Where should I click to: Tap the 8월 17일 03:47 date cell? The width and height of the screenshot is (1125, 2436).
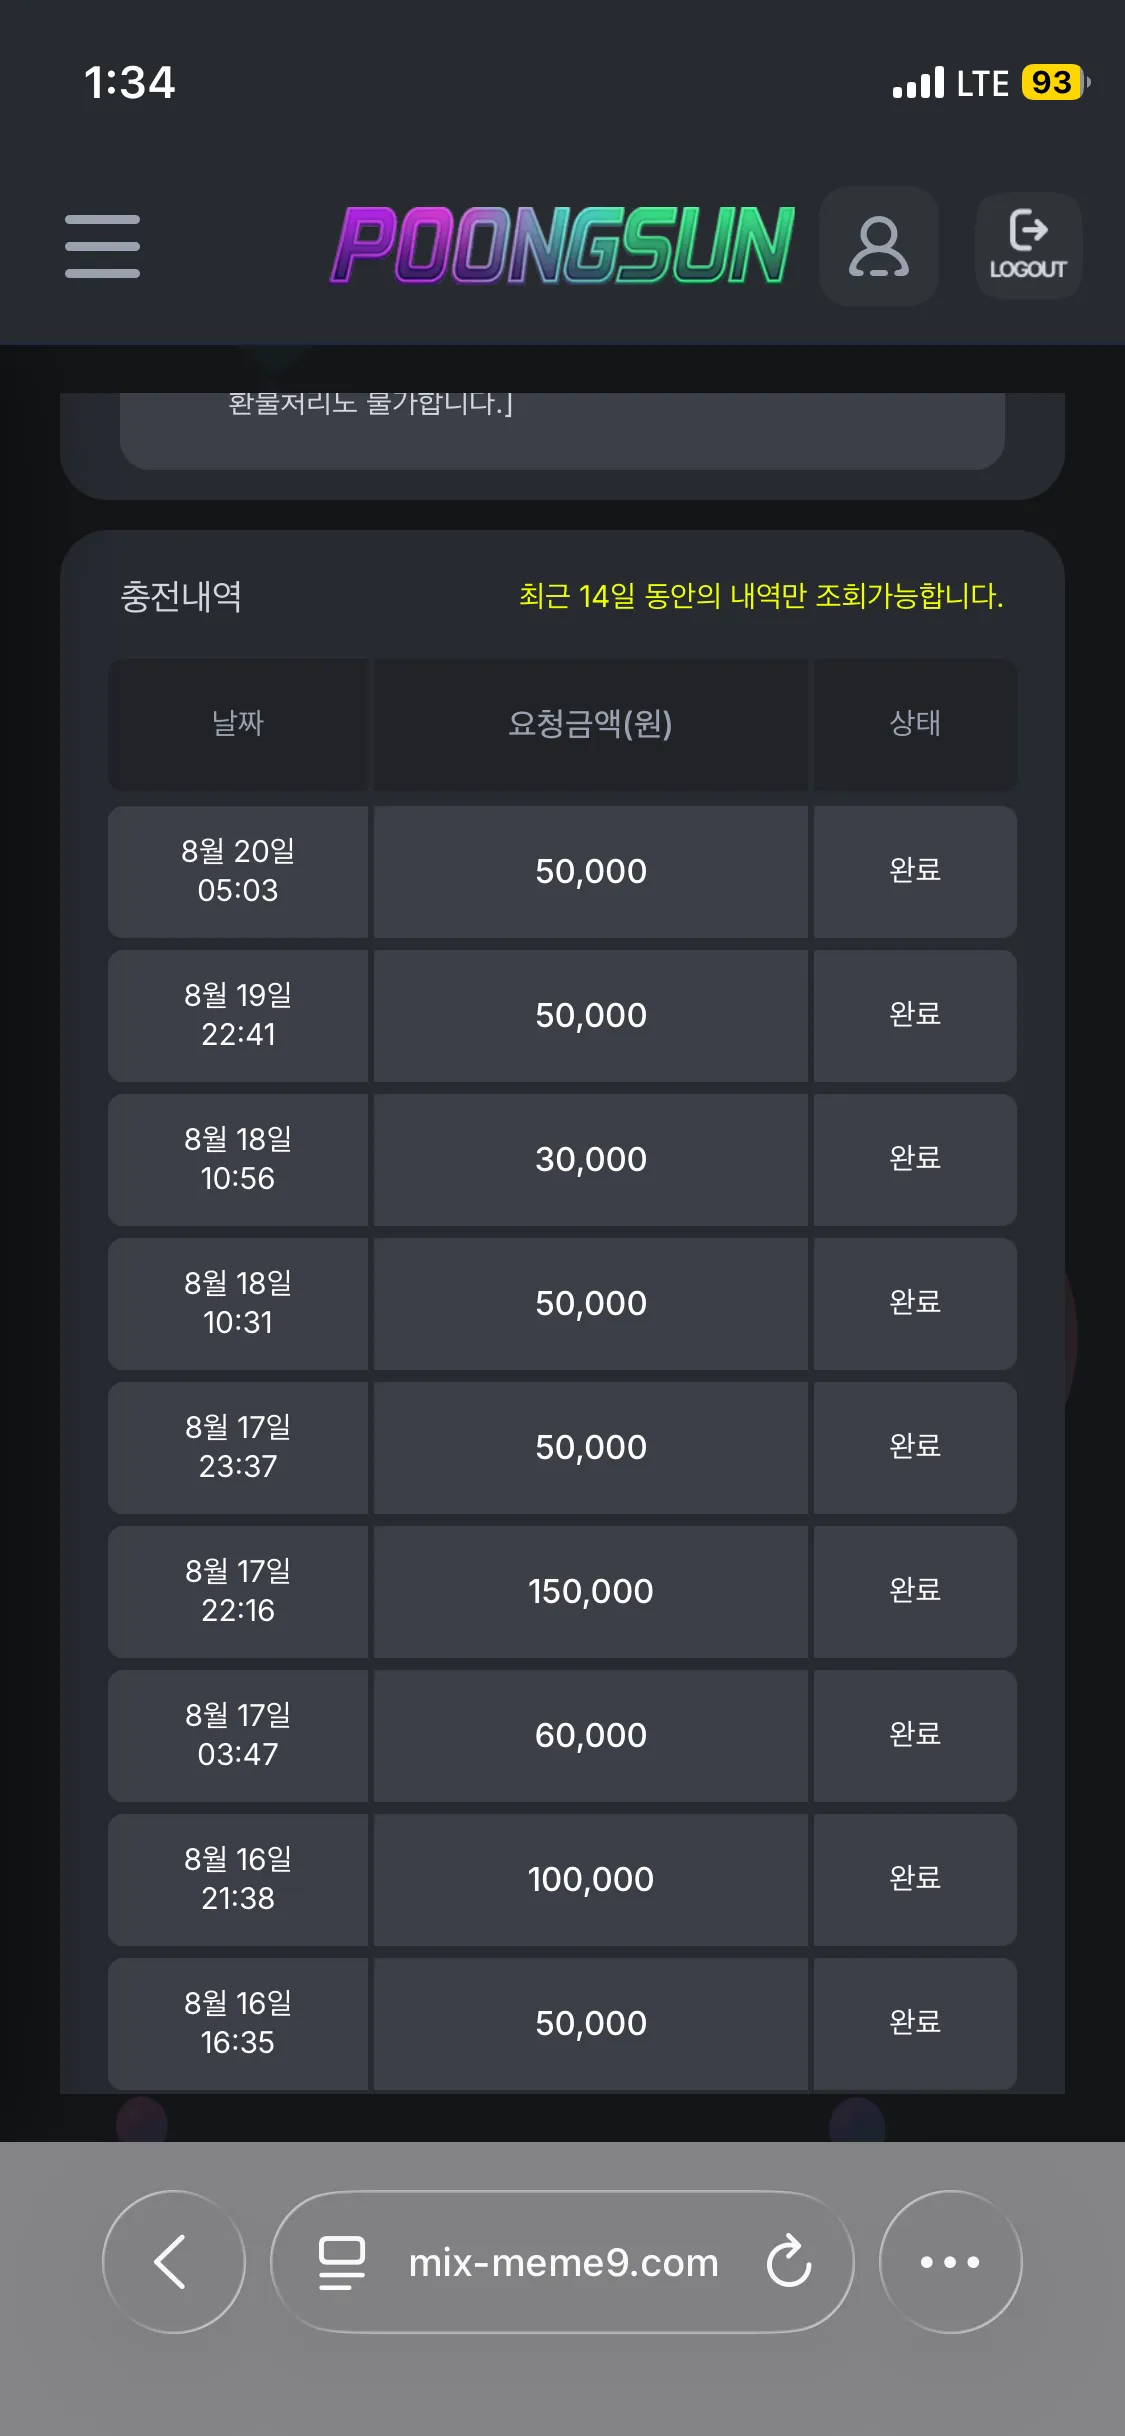238,1735
